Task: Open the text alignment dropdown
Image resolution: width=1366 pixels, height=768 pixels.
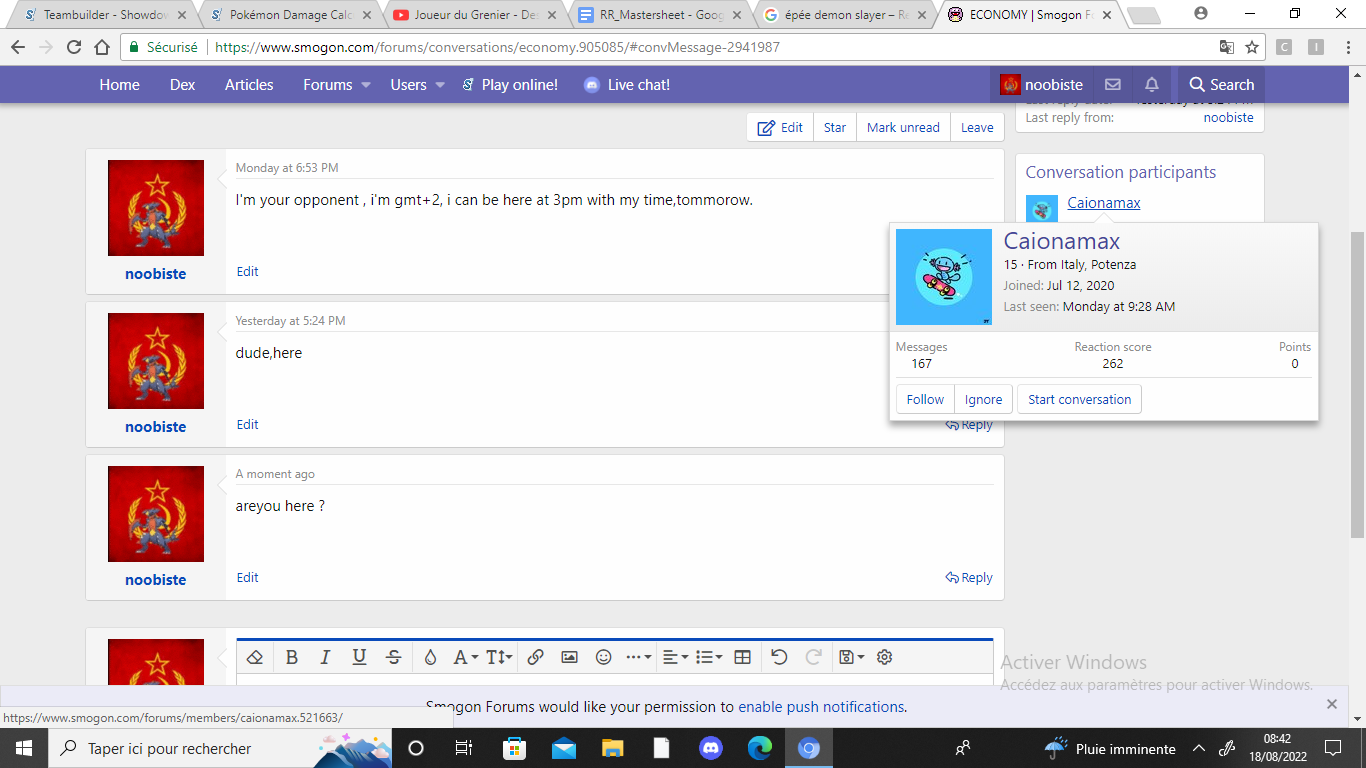Action: click(675, 657)
